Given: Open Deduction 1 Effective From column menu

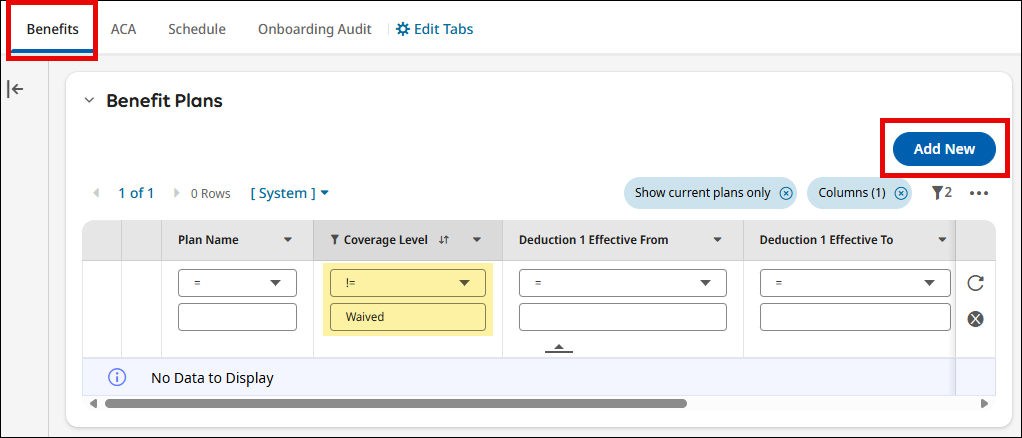Looking at the screenshot, I should click(717, 240).
